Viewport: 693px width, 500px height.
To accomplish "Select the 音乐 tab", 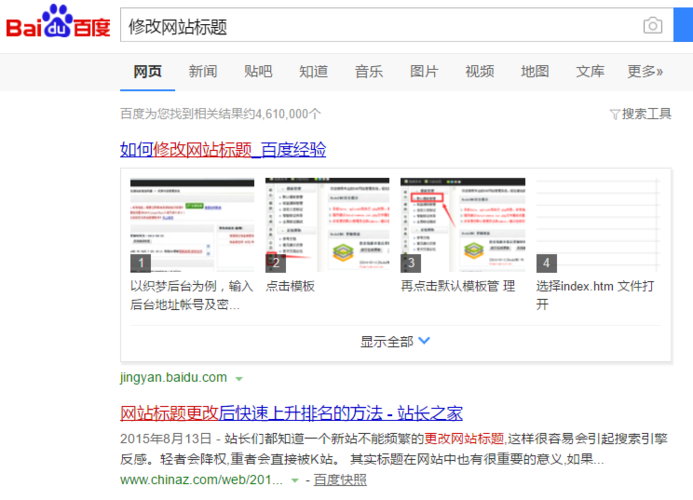I will (x=368, y=72).
